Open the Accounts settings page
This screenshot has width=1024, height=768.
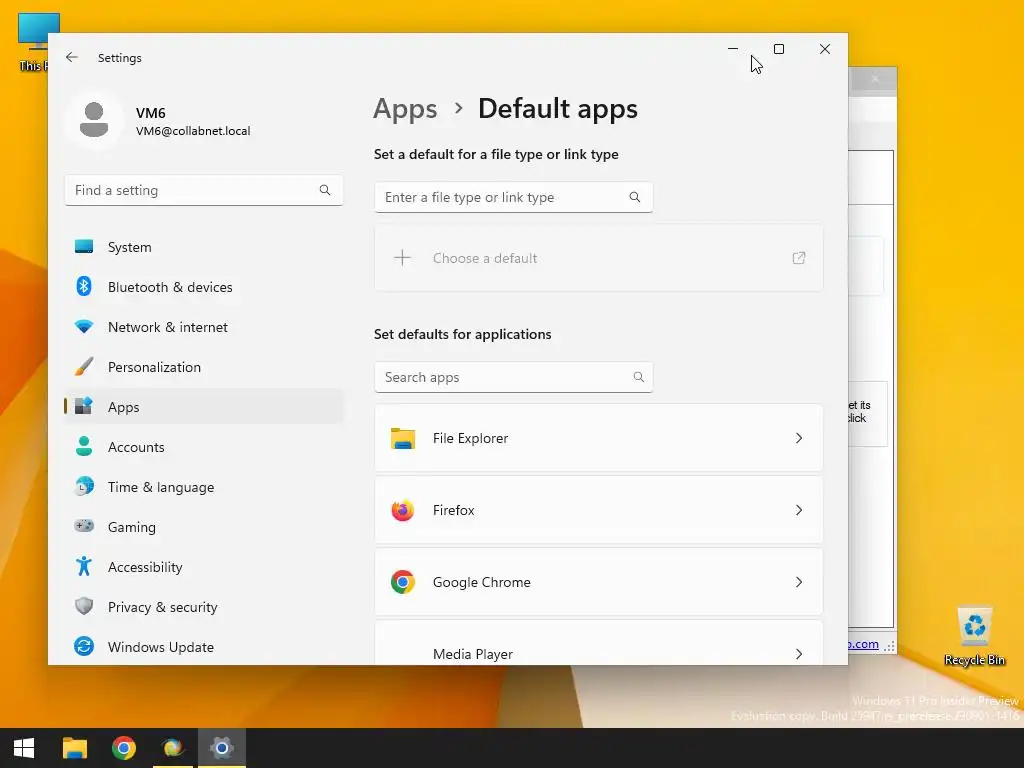204,447
